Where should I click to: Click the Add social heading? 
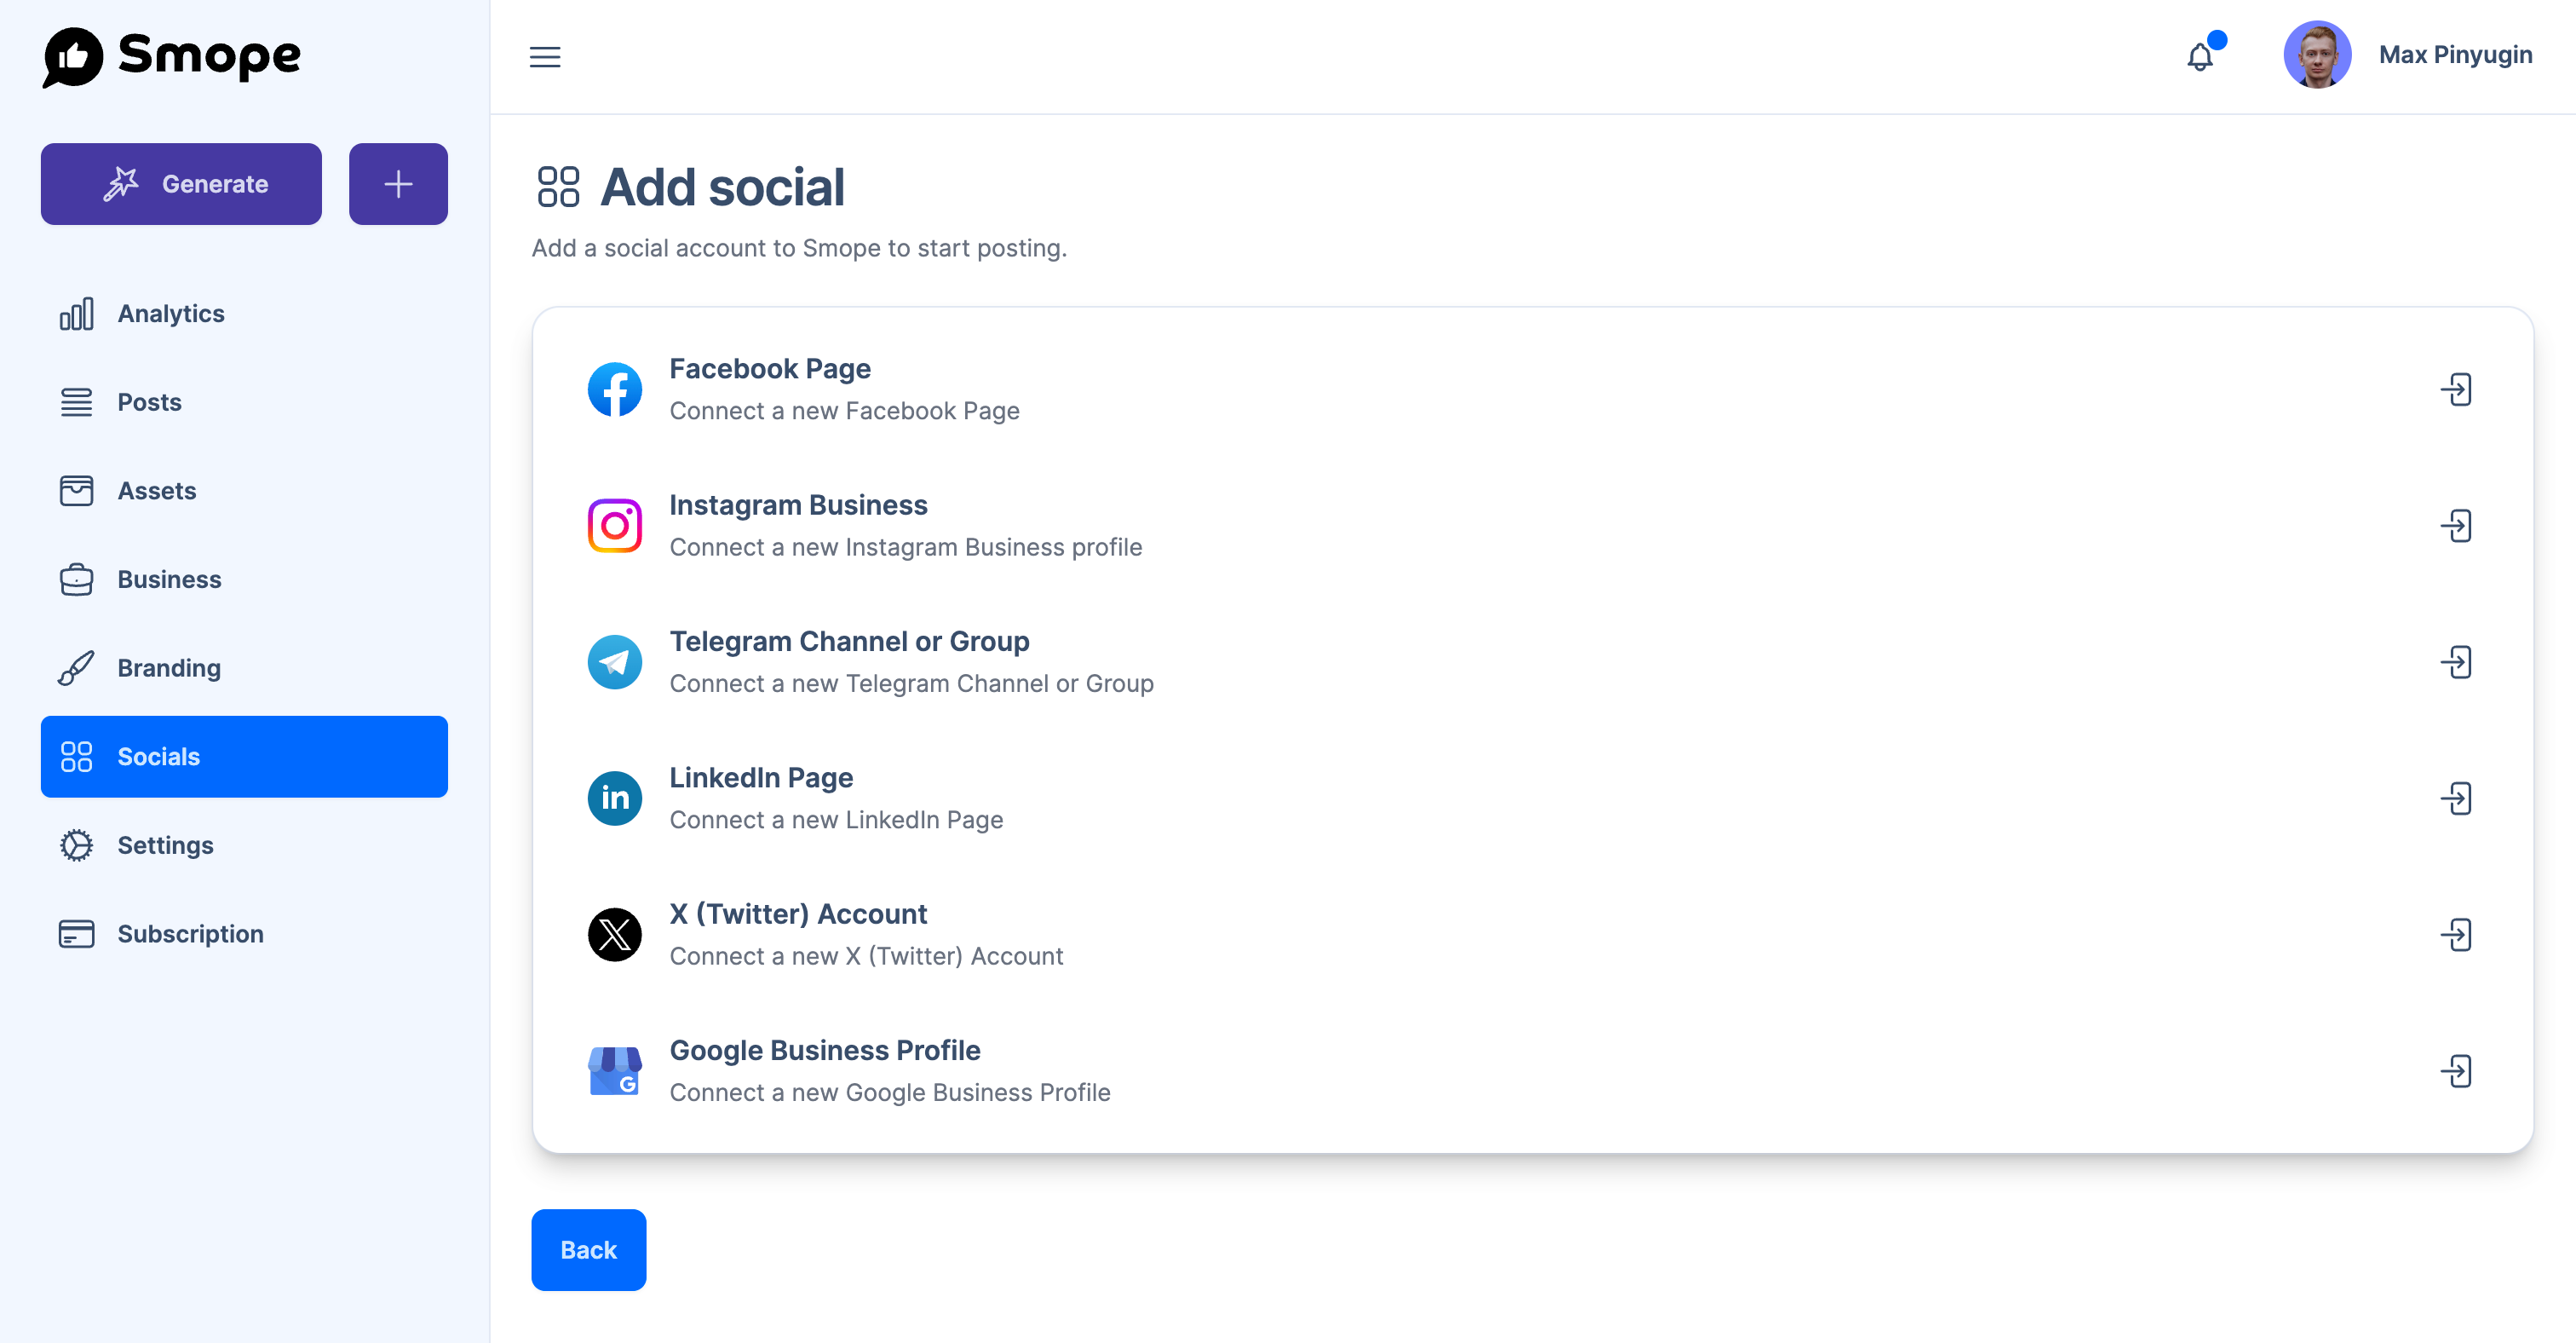pyautogui.click(x=722, y=188)
